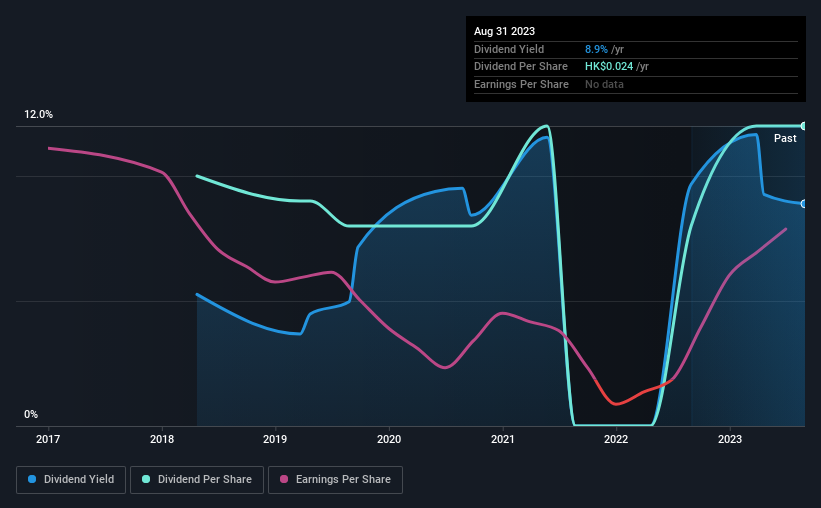Click the Aug 31 2023 tooltip date
Viewport: 821px width, 508px height.
click(504, 31)
